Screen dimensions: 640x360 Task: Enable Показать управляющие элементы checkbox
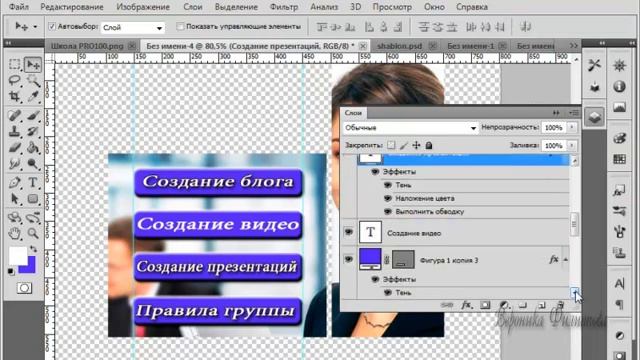click(180, 27)
